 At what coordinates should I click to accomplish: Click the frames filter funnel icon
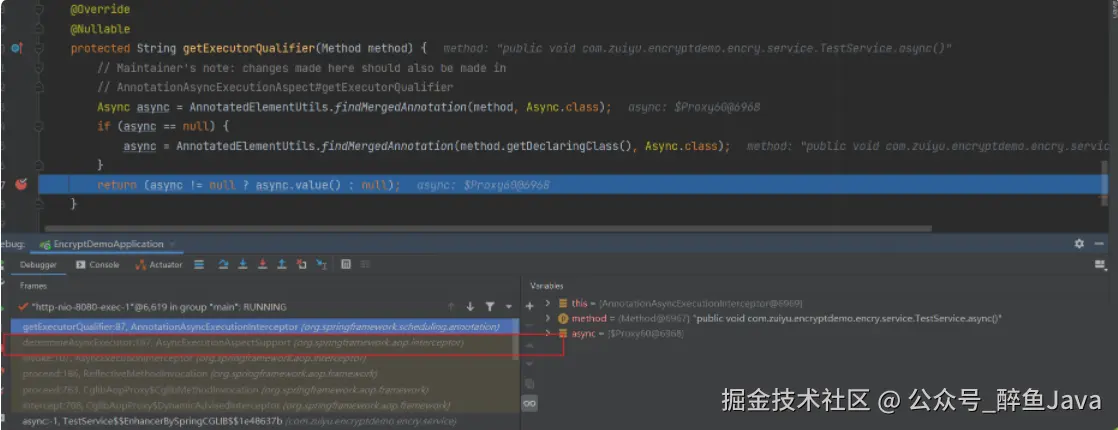point(490,307)
